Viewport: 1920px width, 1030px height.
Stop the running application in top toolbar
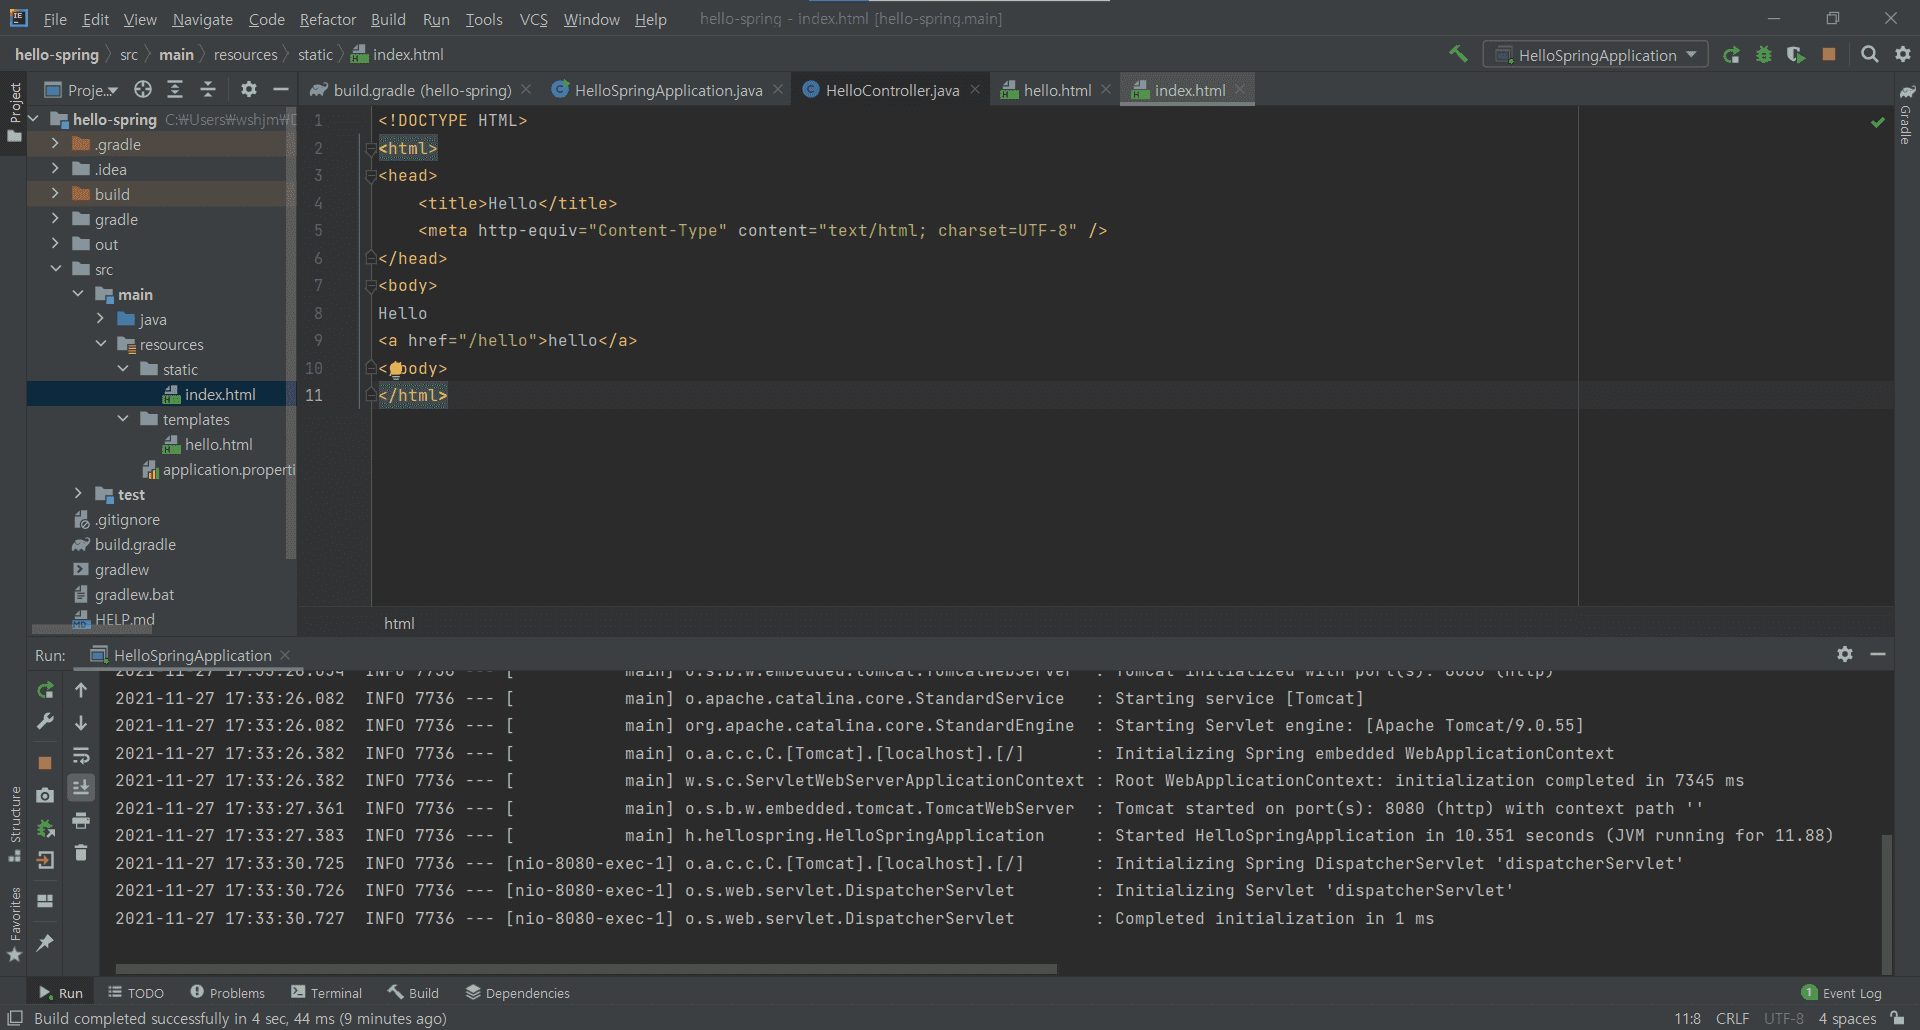[1829, 55]
